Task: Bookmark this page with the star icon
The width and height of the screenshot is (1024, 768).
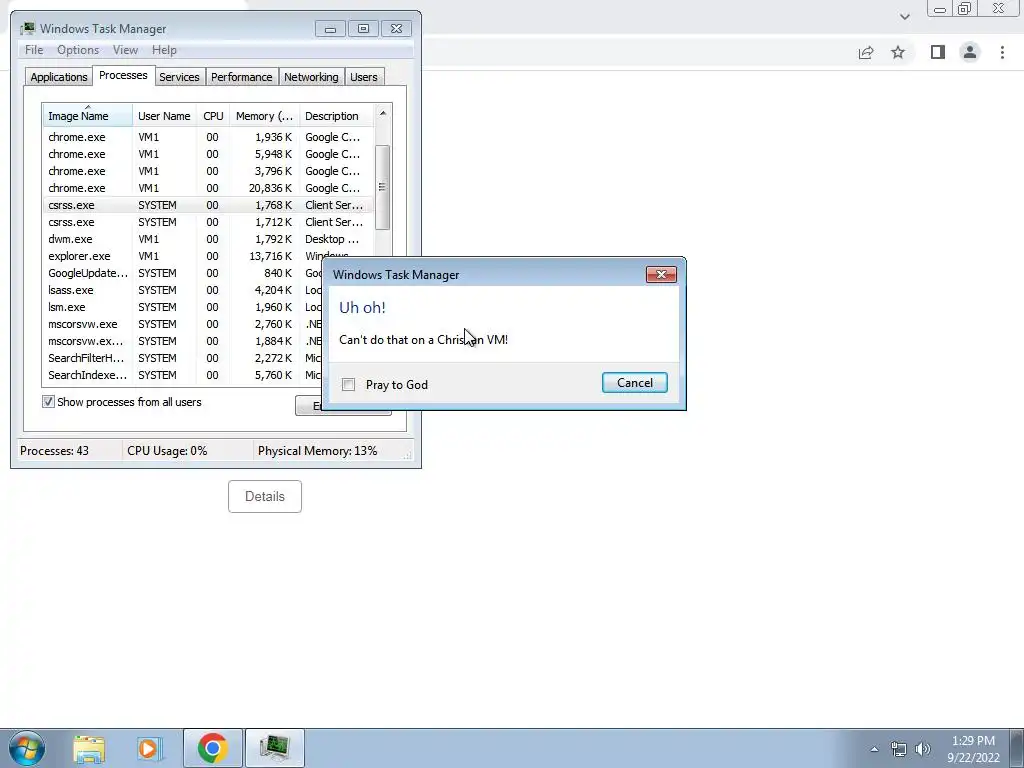Action: pos(898,52)
